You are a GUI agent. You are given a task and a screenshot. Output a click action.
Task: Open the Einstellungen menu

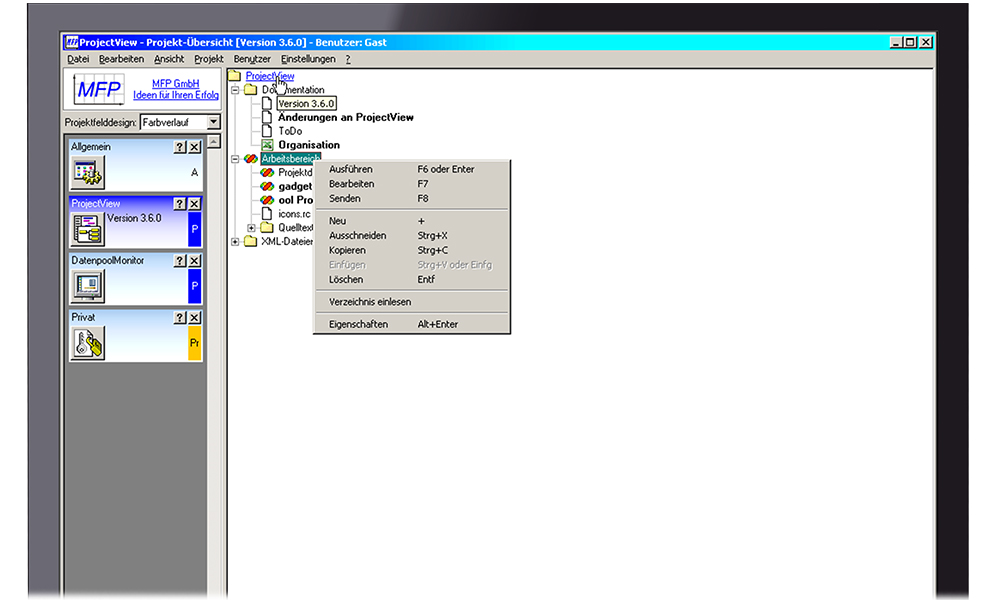tap(308, 59)
